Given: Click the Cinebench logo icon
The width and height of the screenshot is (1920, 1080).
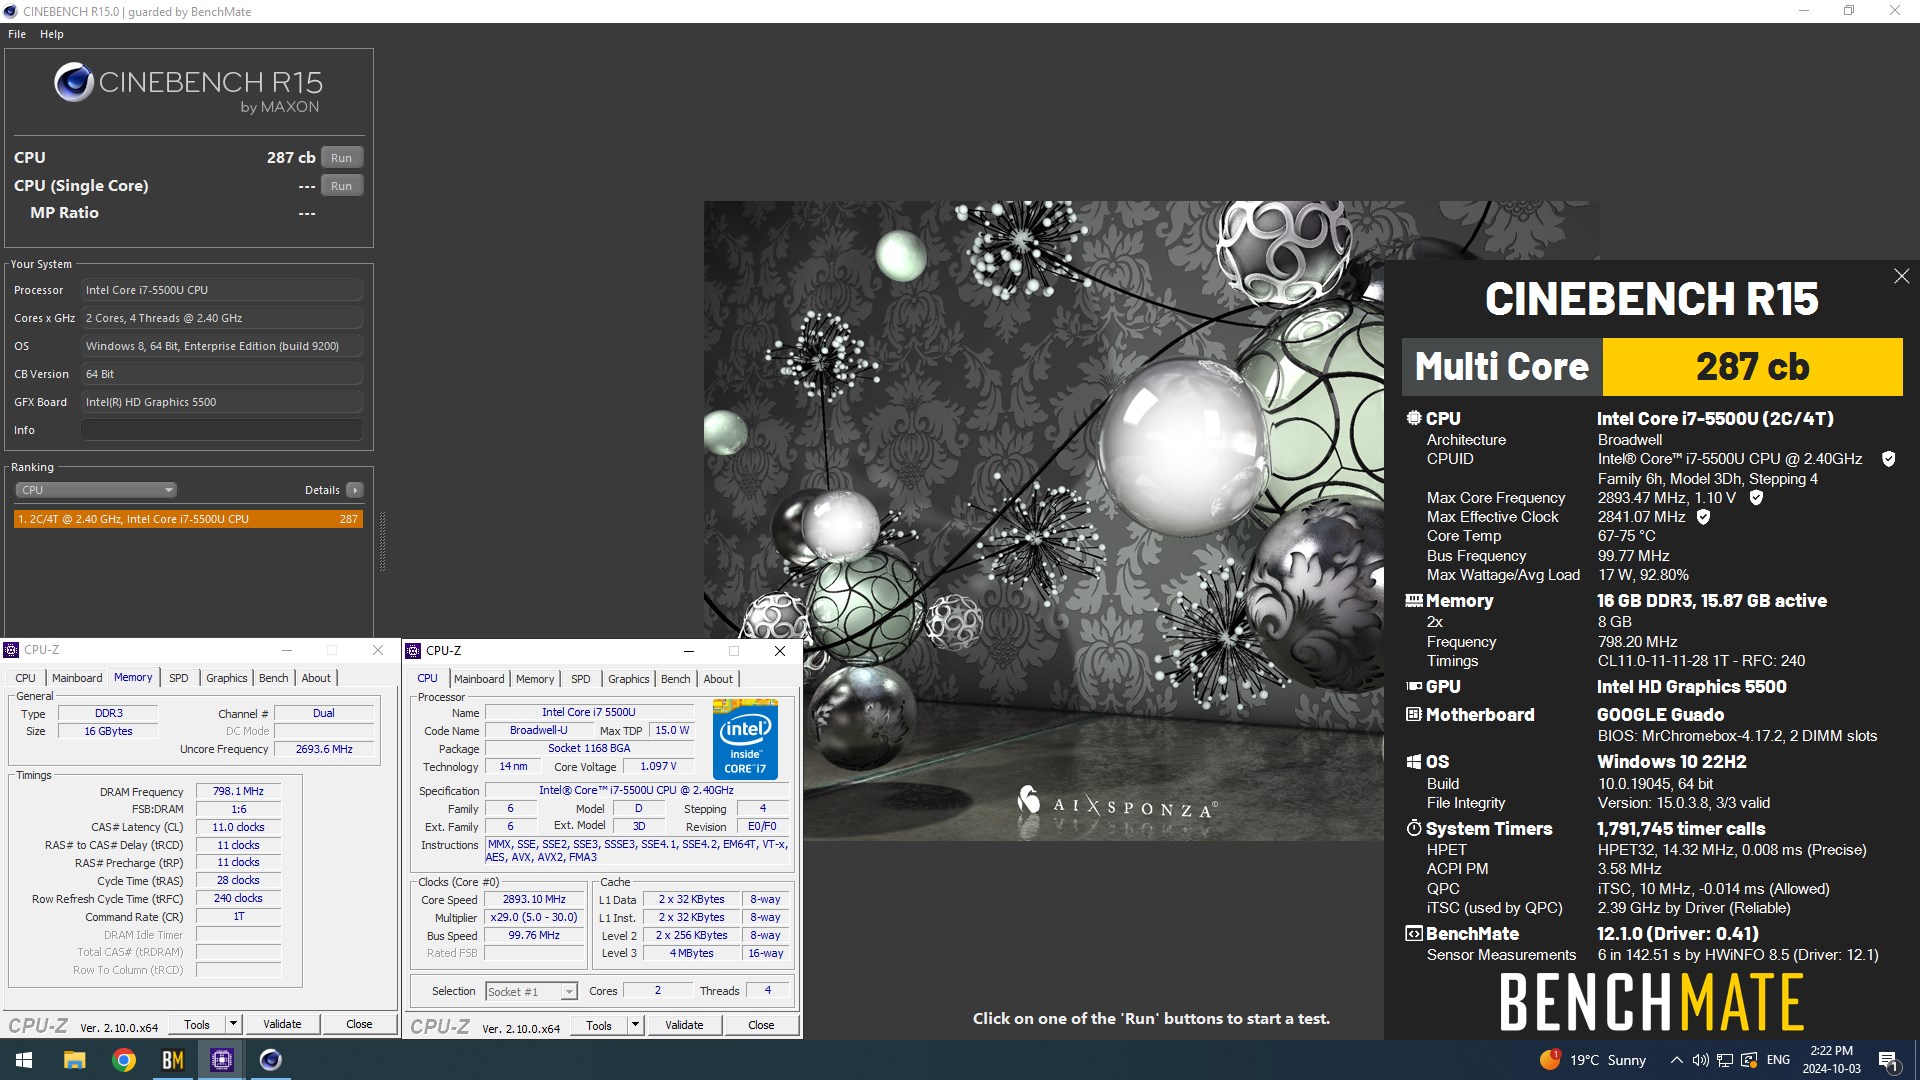Looking at the screenshot, I should (x=74, y=83).
